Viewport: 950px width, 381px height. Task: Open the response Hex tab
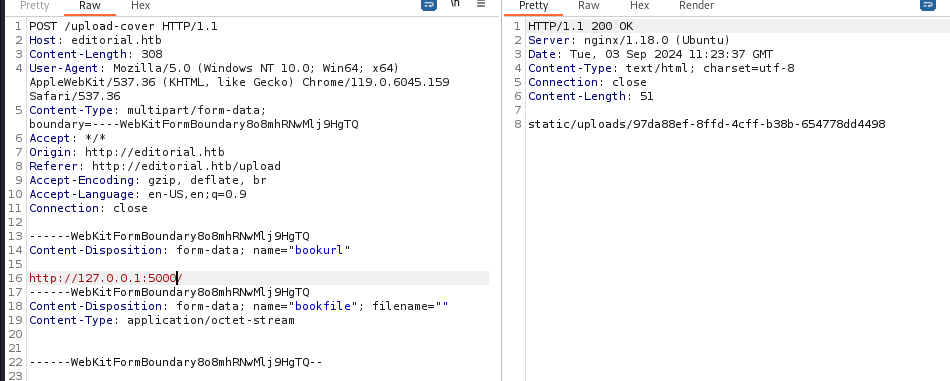coord(639,5)
